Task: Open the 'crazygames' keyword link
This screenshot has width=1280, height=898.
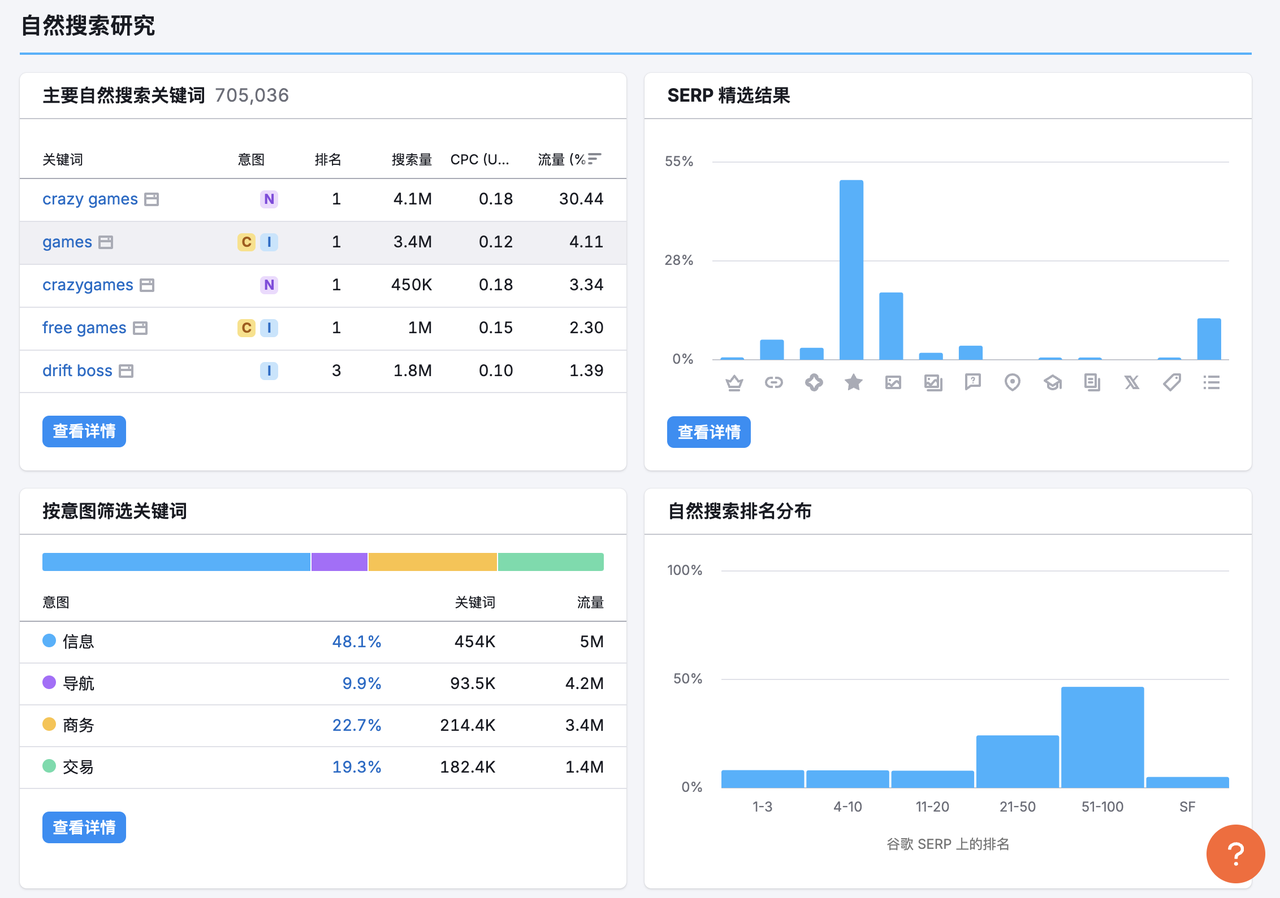Action: point(87,285)
